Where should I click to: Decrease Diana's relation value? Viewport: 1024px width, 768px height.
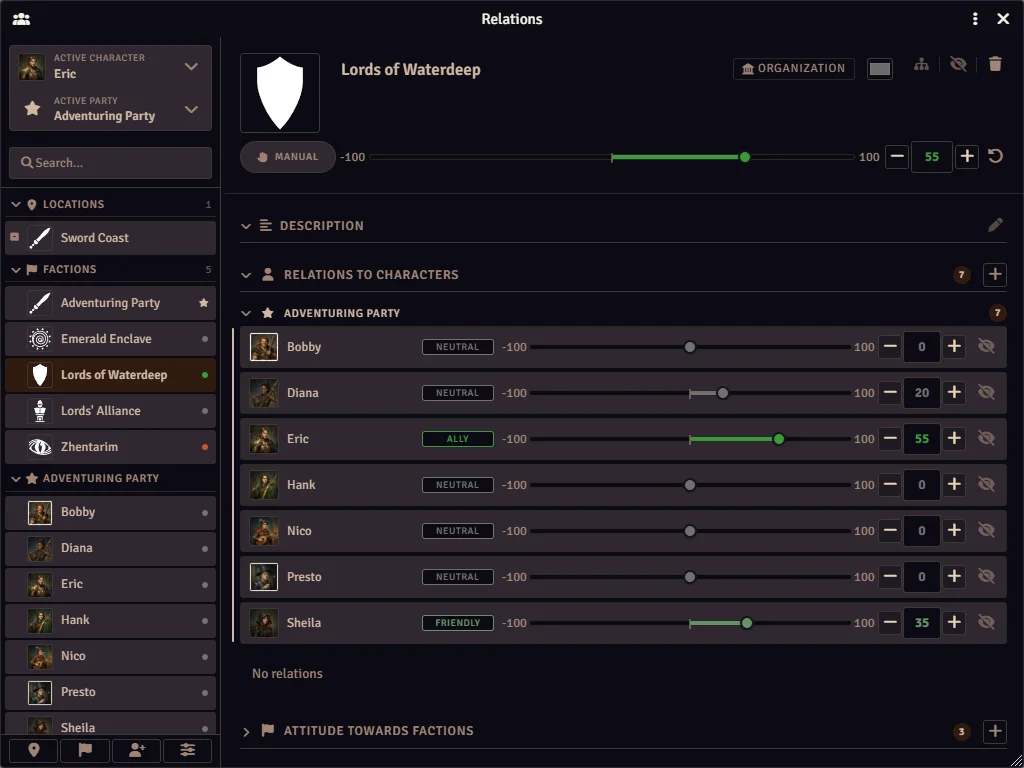pos(890,392)
